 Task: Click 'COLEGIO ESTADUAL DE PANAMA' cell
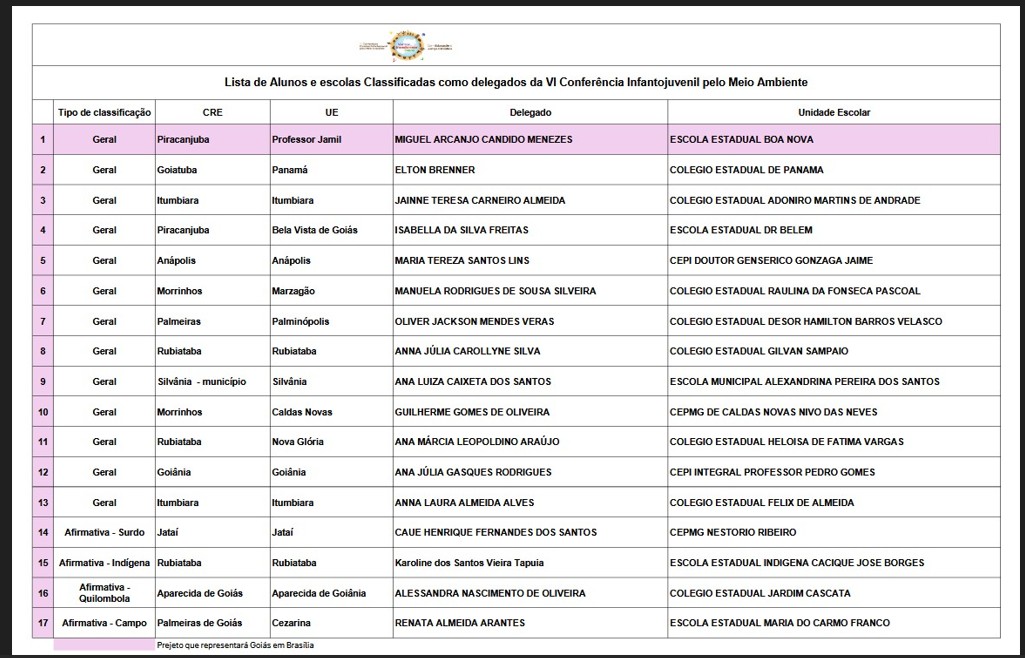click(x=746, y=170)
